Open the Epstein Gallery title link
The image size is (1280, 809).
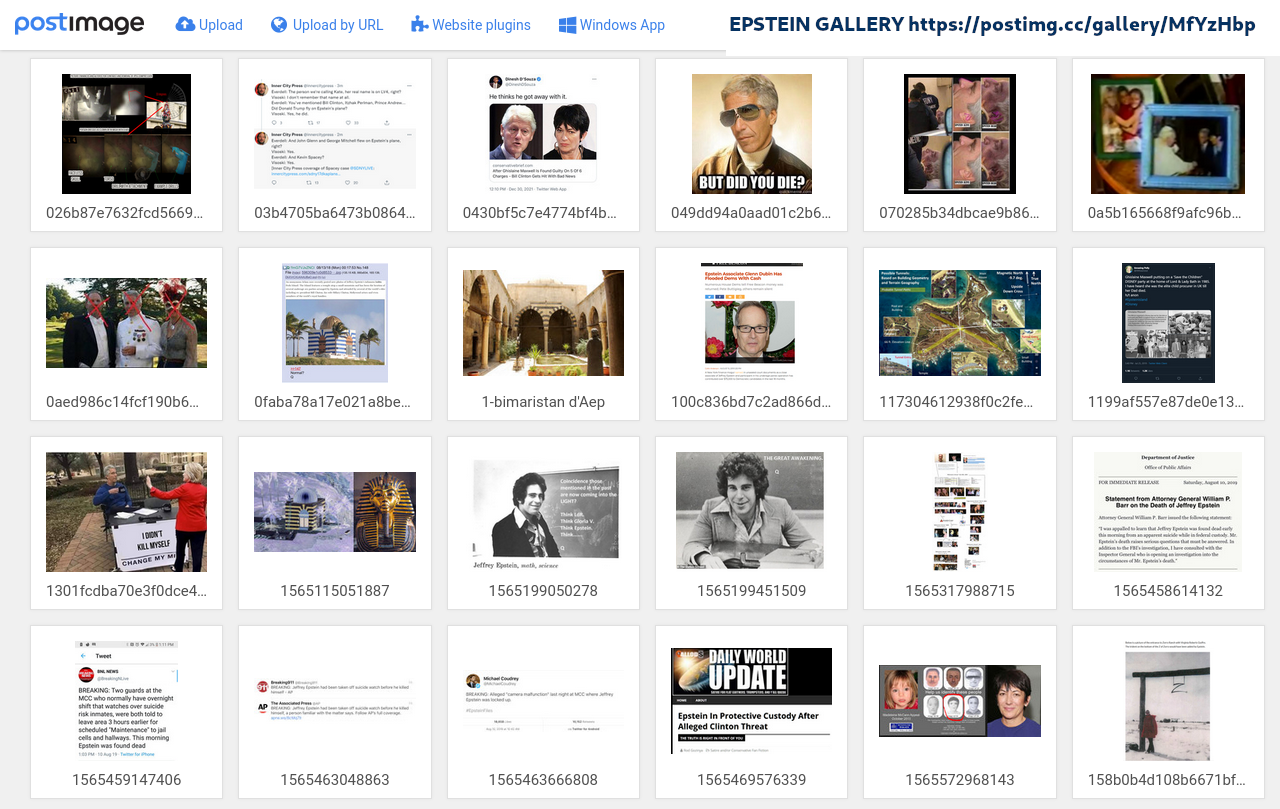tap(992, 25)
